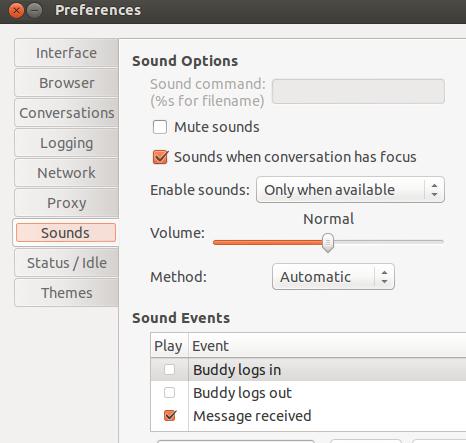Image resolution: width=466 pixels, height=443 pixels.
Task: Open the Enable sounds dropdown
Action: tap(350, 190)
